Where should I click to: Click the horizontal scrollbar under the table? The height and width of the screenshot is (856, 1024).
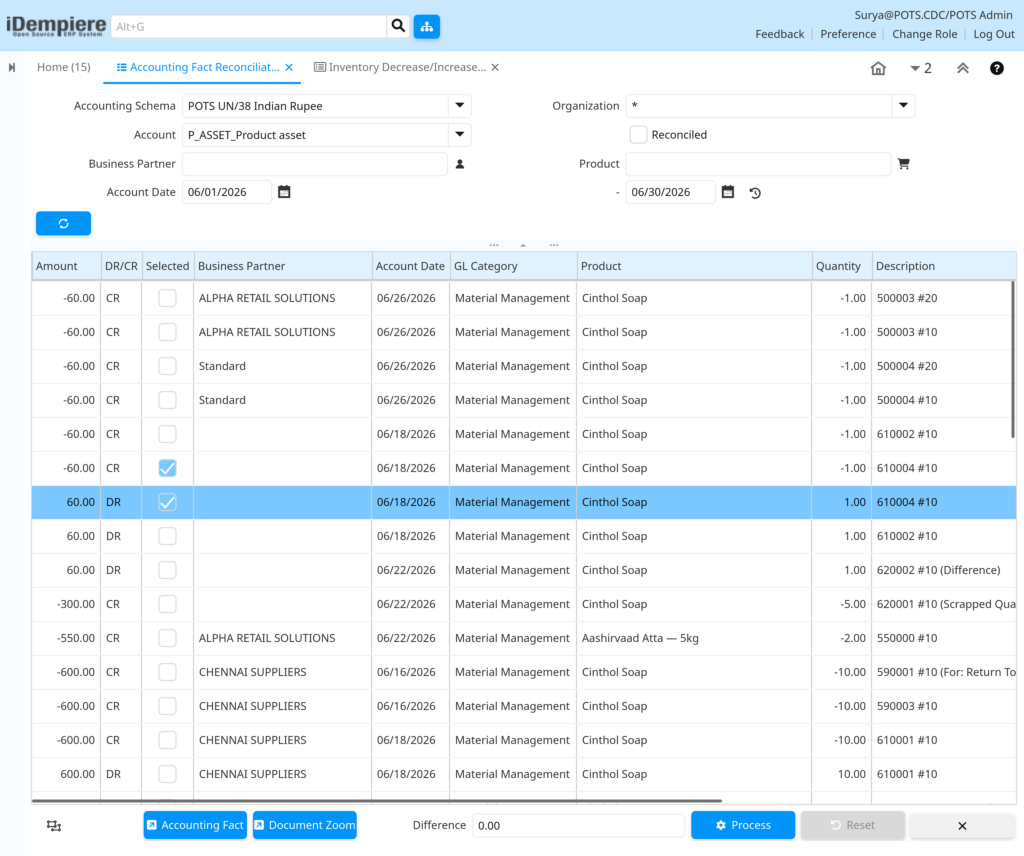(377, 801)
